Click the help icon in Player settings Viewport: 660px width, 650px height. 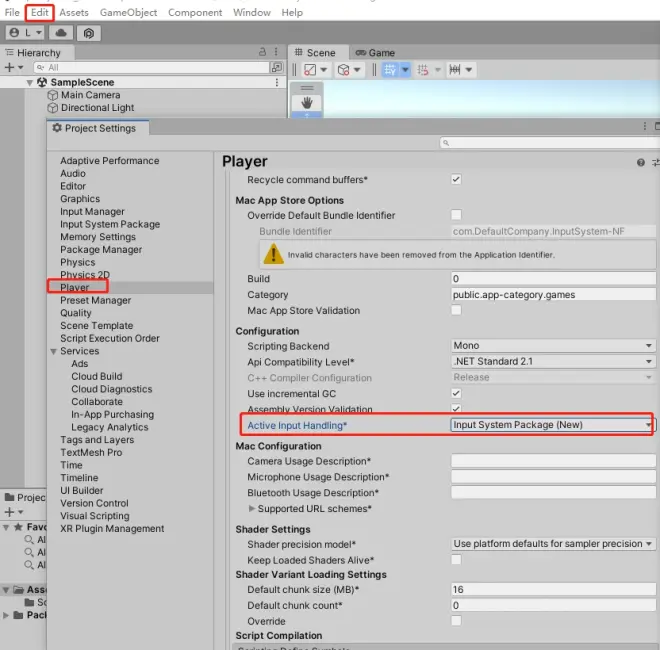click(641, 162)
